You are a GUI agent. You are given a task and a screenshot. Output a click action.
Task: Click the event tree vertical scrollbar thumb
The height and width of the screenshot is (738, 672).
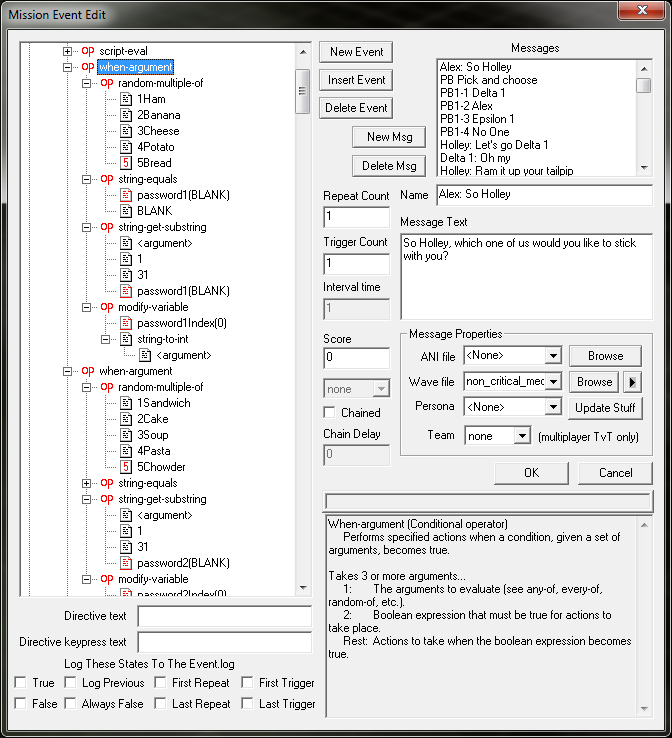coord(303,91)
